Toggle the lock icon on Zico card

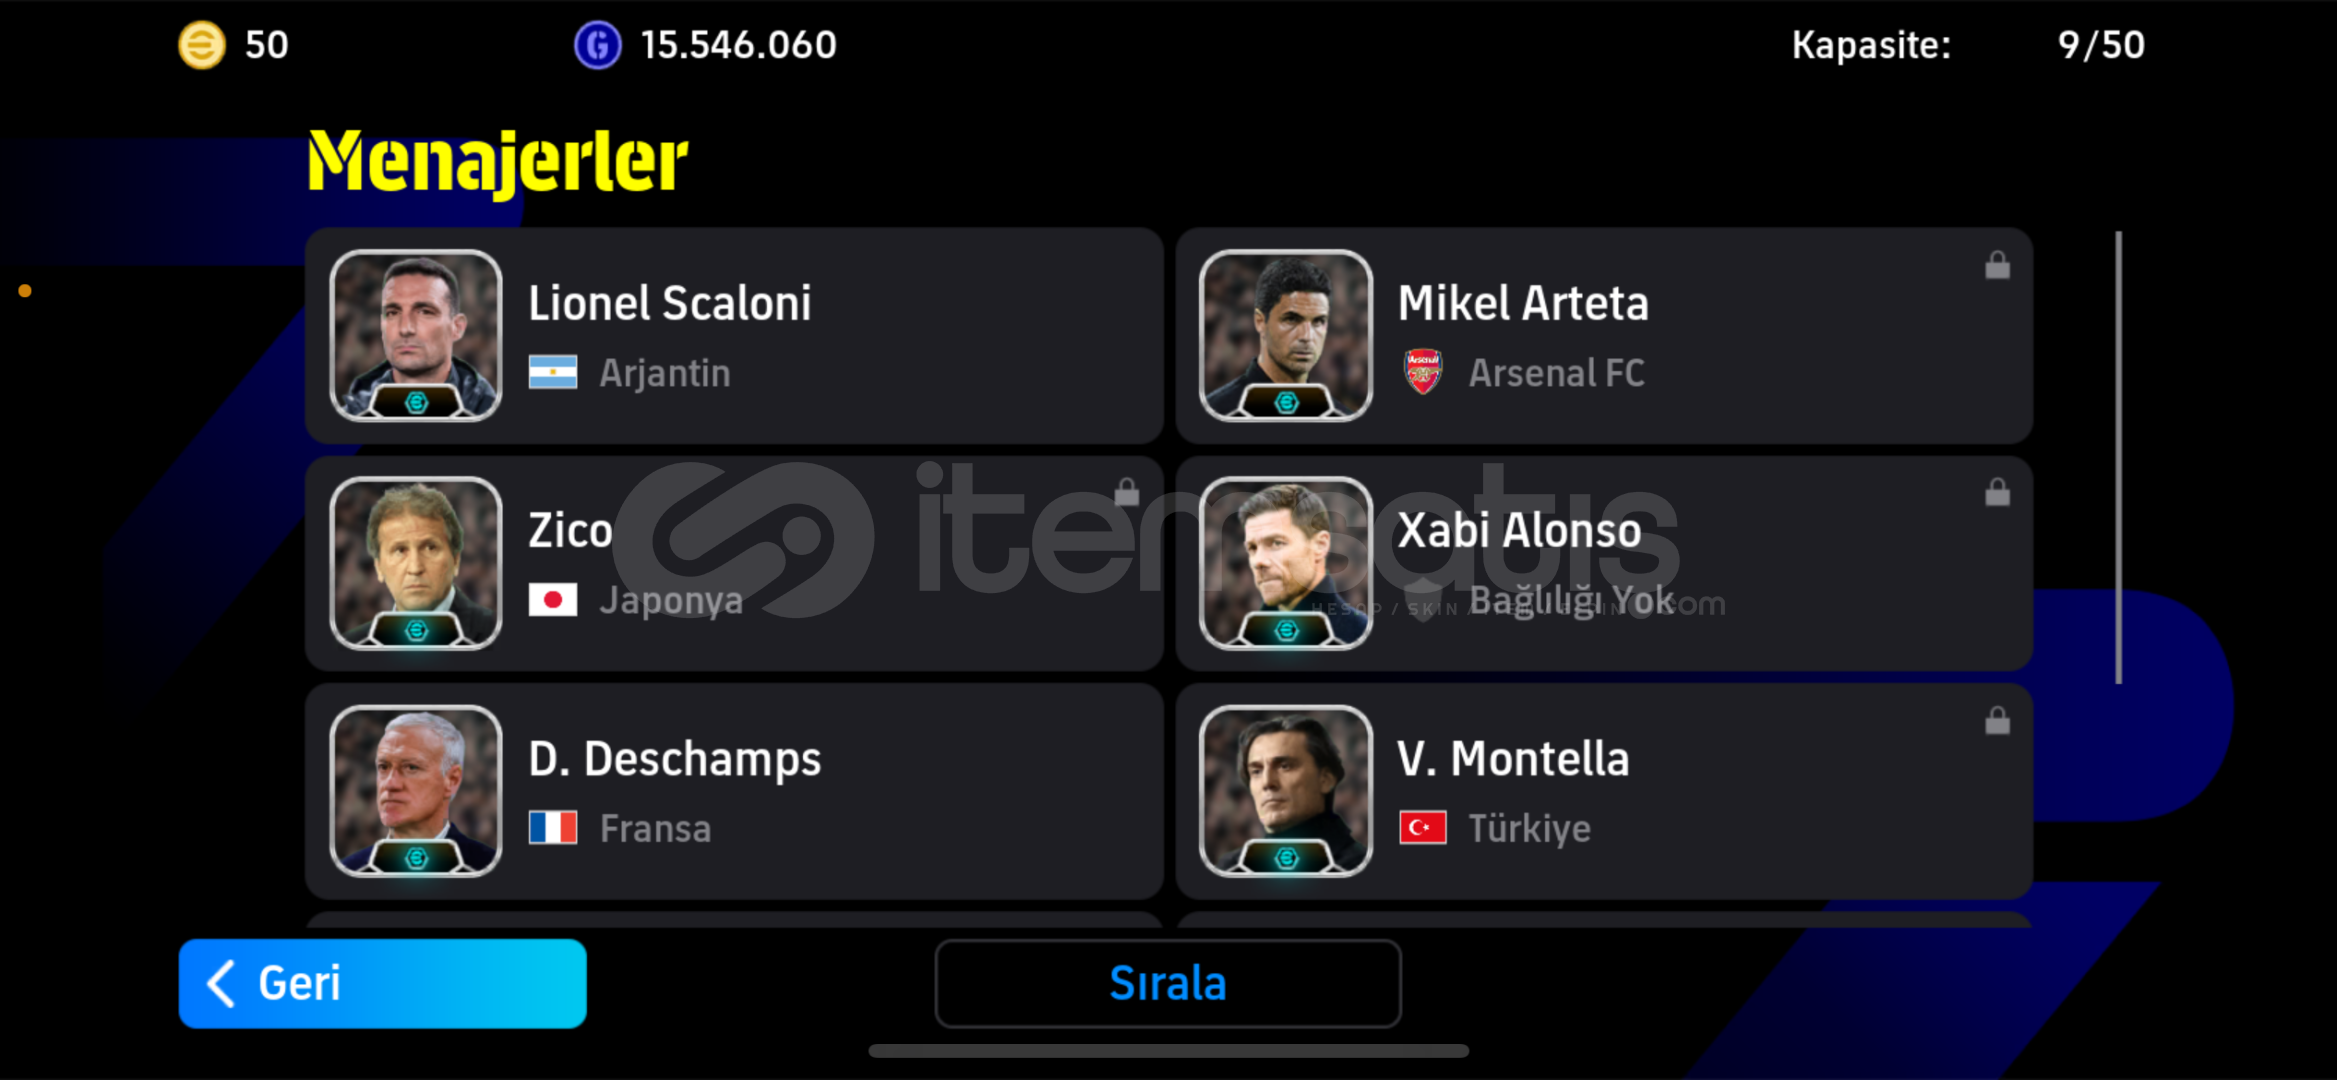[1127, 492]
